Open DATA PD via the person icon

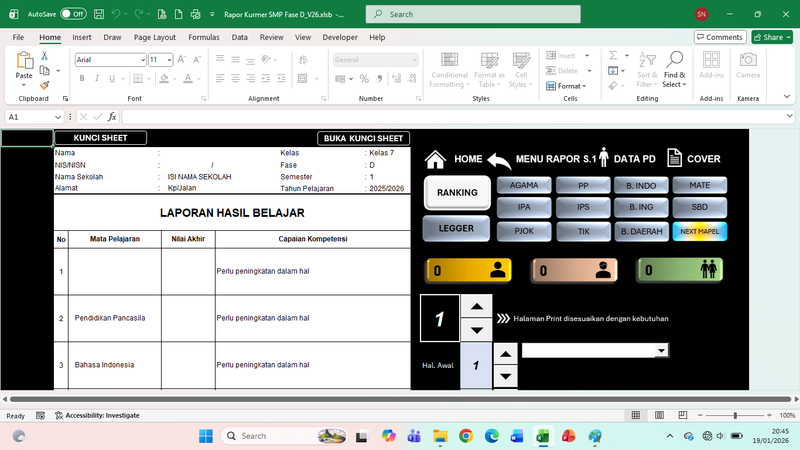click(603, 159)
